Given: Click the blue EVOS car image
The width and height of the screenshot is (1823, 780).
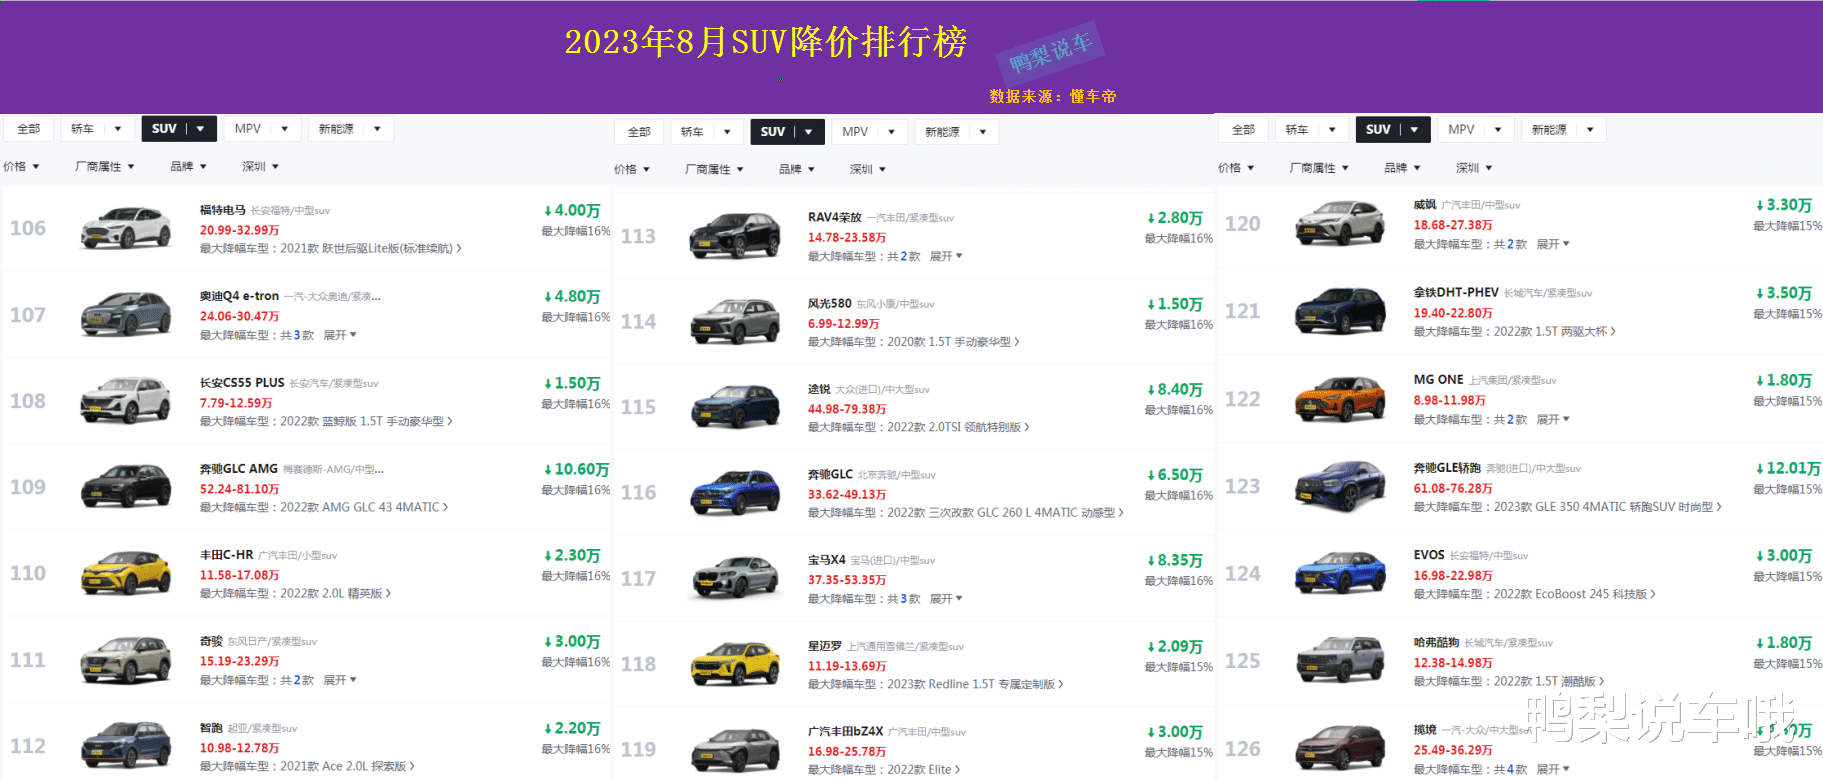Looking at the screenshot, I should [x=1340, y=574].
